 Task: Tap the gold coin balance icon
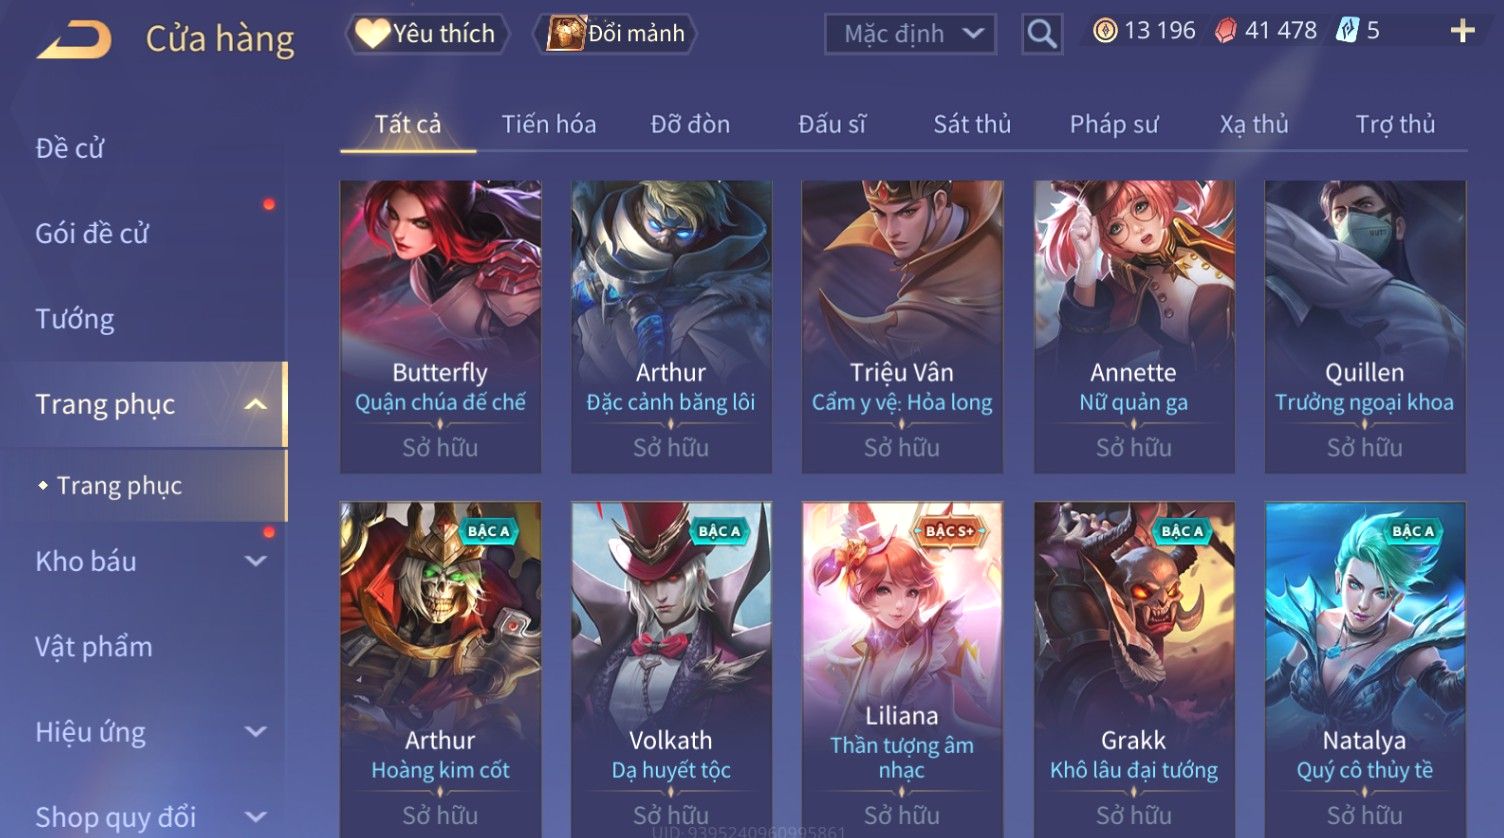point(1105,31)
